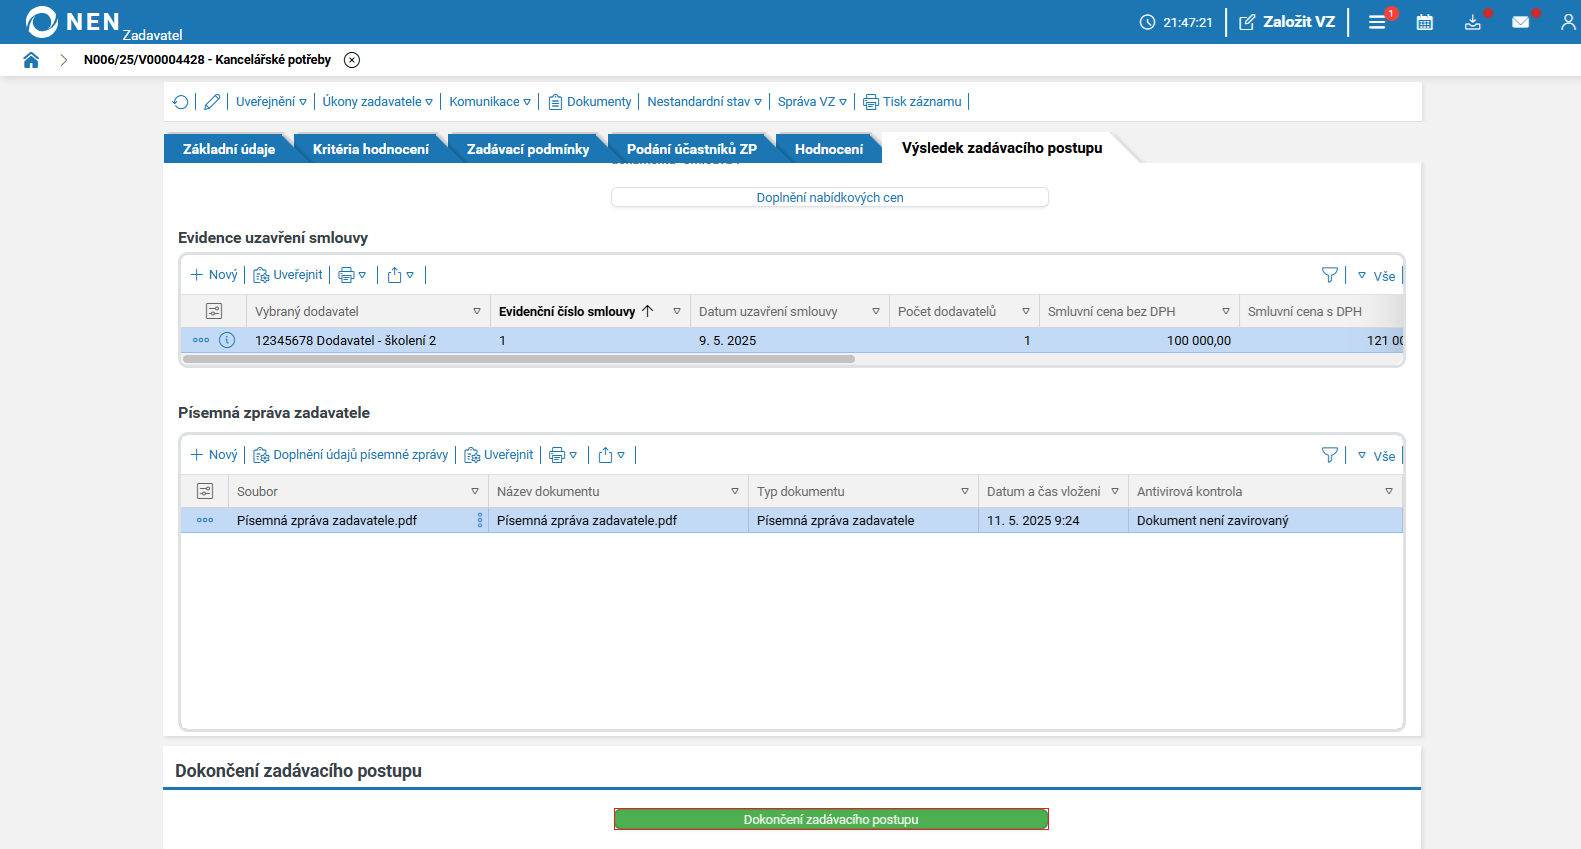The width and height of the screenshot is (1581, 849).
Task: Click the 9. 5. 2025 date cell
Action: (790, 340)
